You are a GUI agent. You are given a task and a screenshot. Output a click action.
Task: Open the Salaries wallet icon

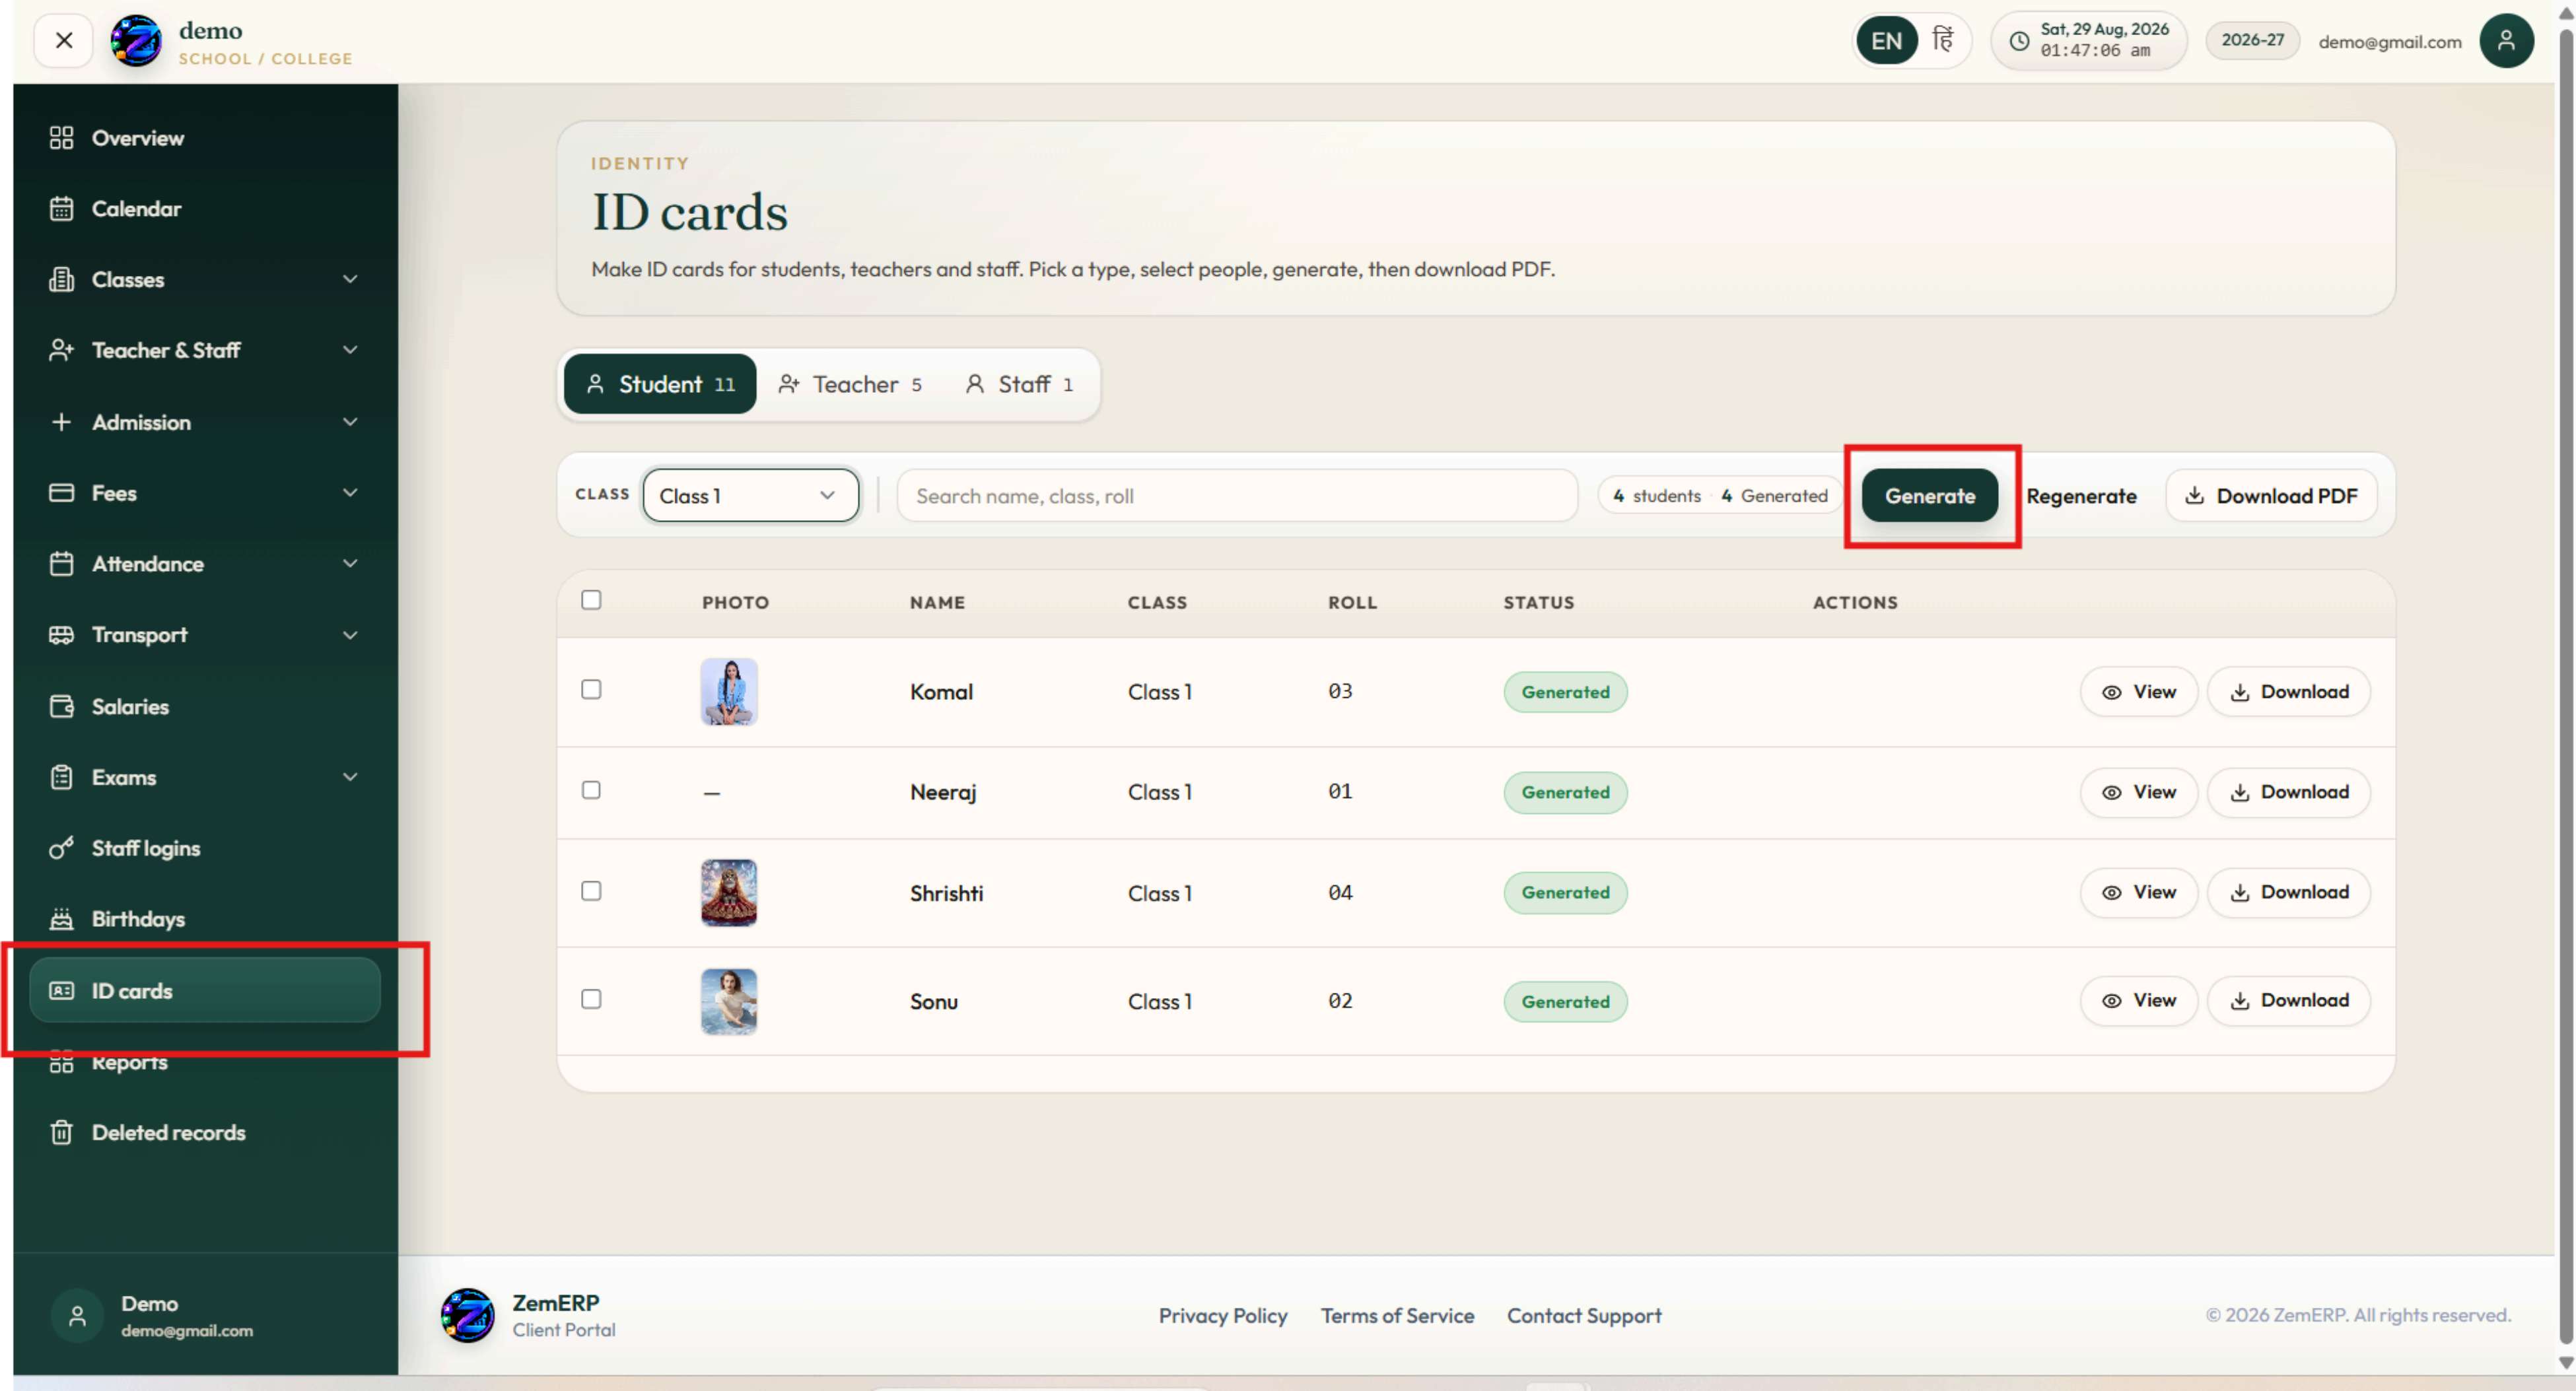(61, 707)
